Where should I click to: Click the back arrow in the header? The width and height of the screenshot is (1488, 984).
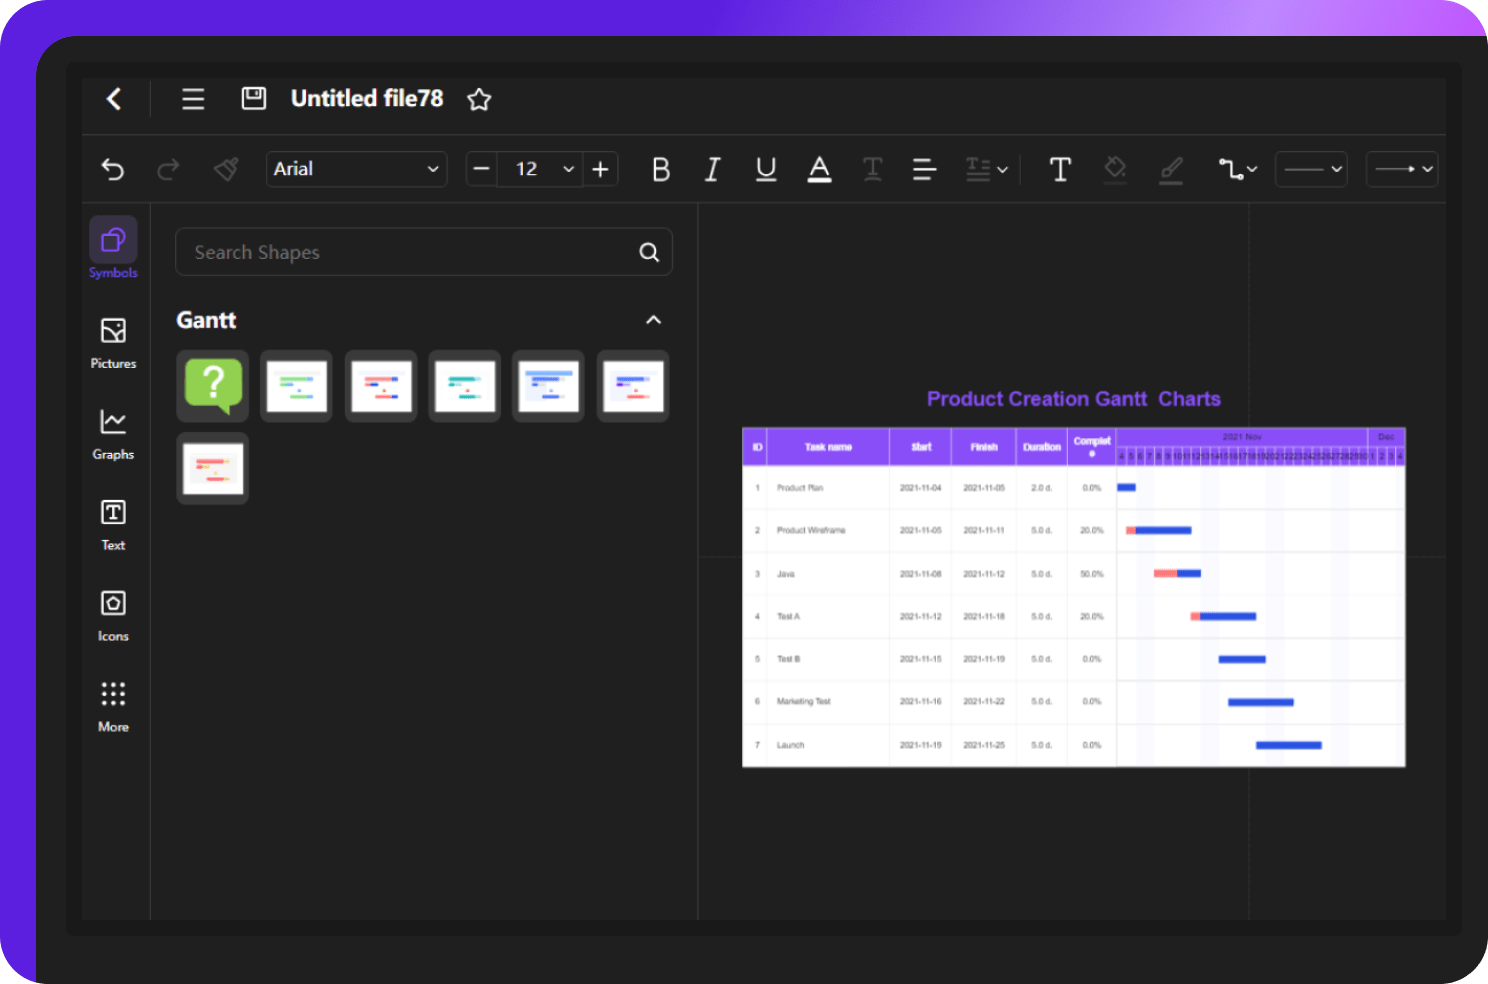coord(113,99)
